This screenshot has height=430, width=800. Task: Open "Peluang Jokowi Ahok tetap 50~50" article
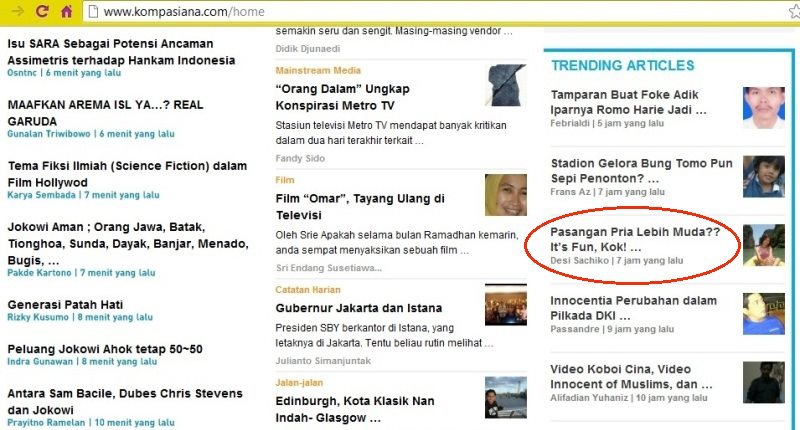[x=105, y=349]
